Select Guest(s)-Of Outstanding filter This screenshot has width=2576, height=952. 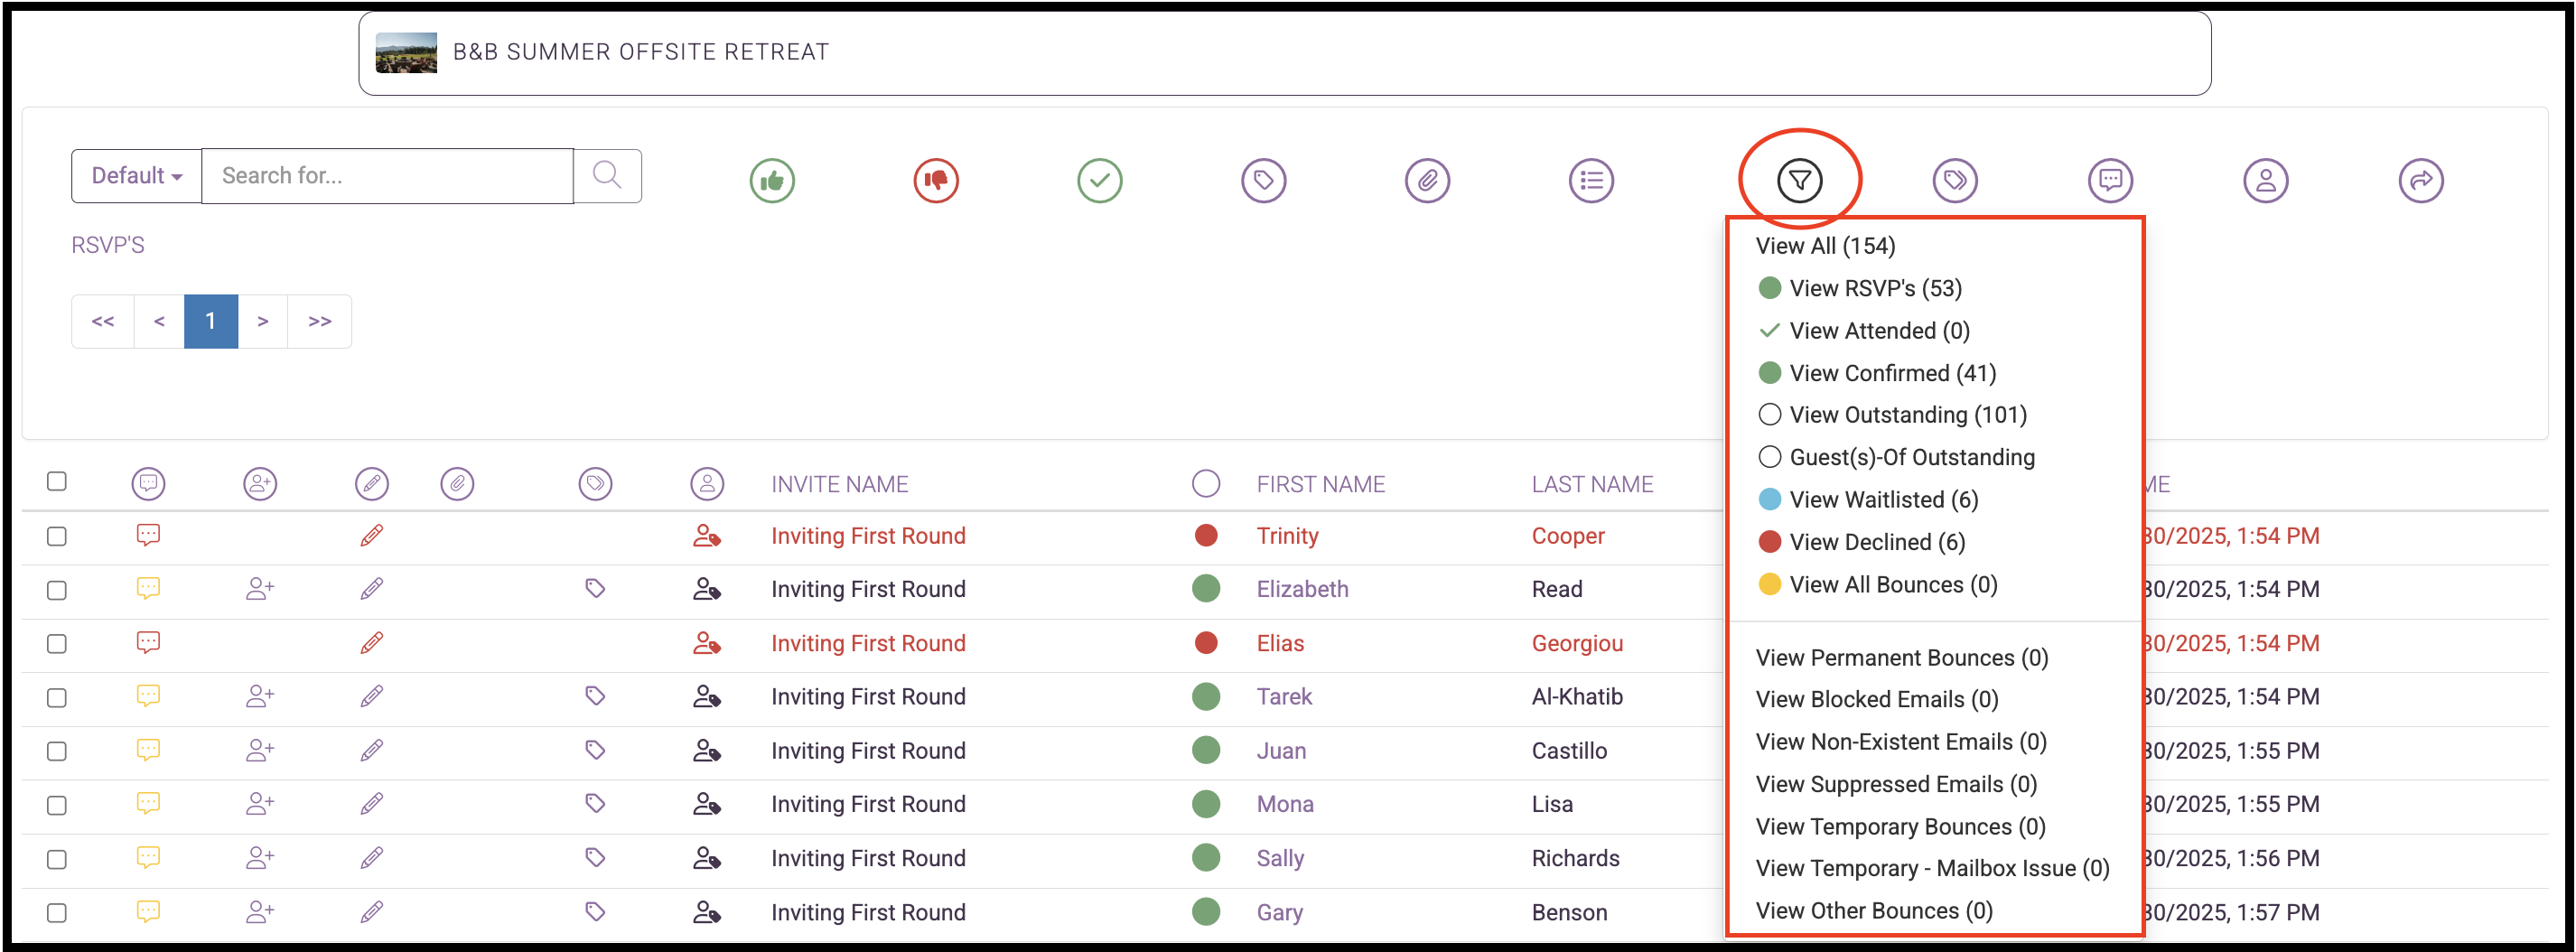click(x=1896, y=457)
